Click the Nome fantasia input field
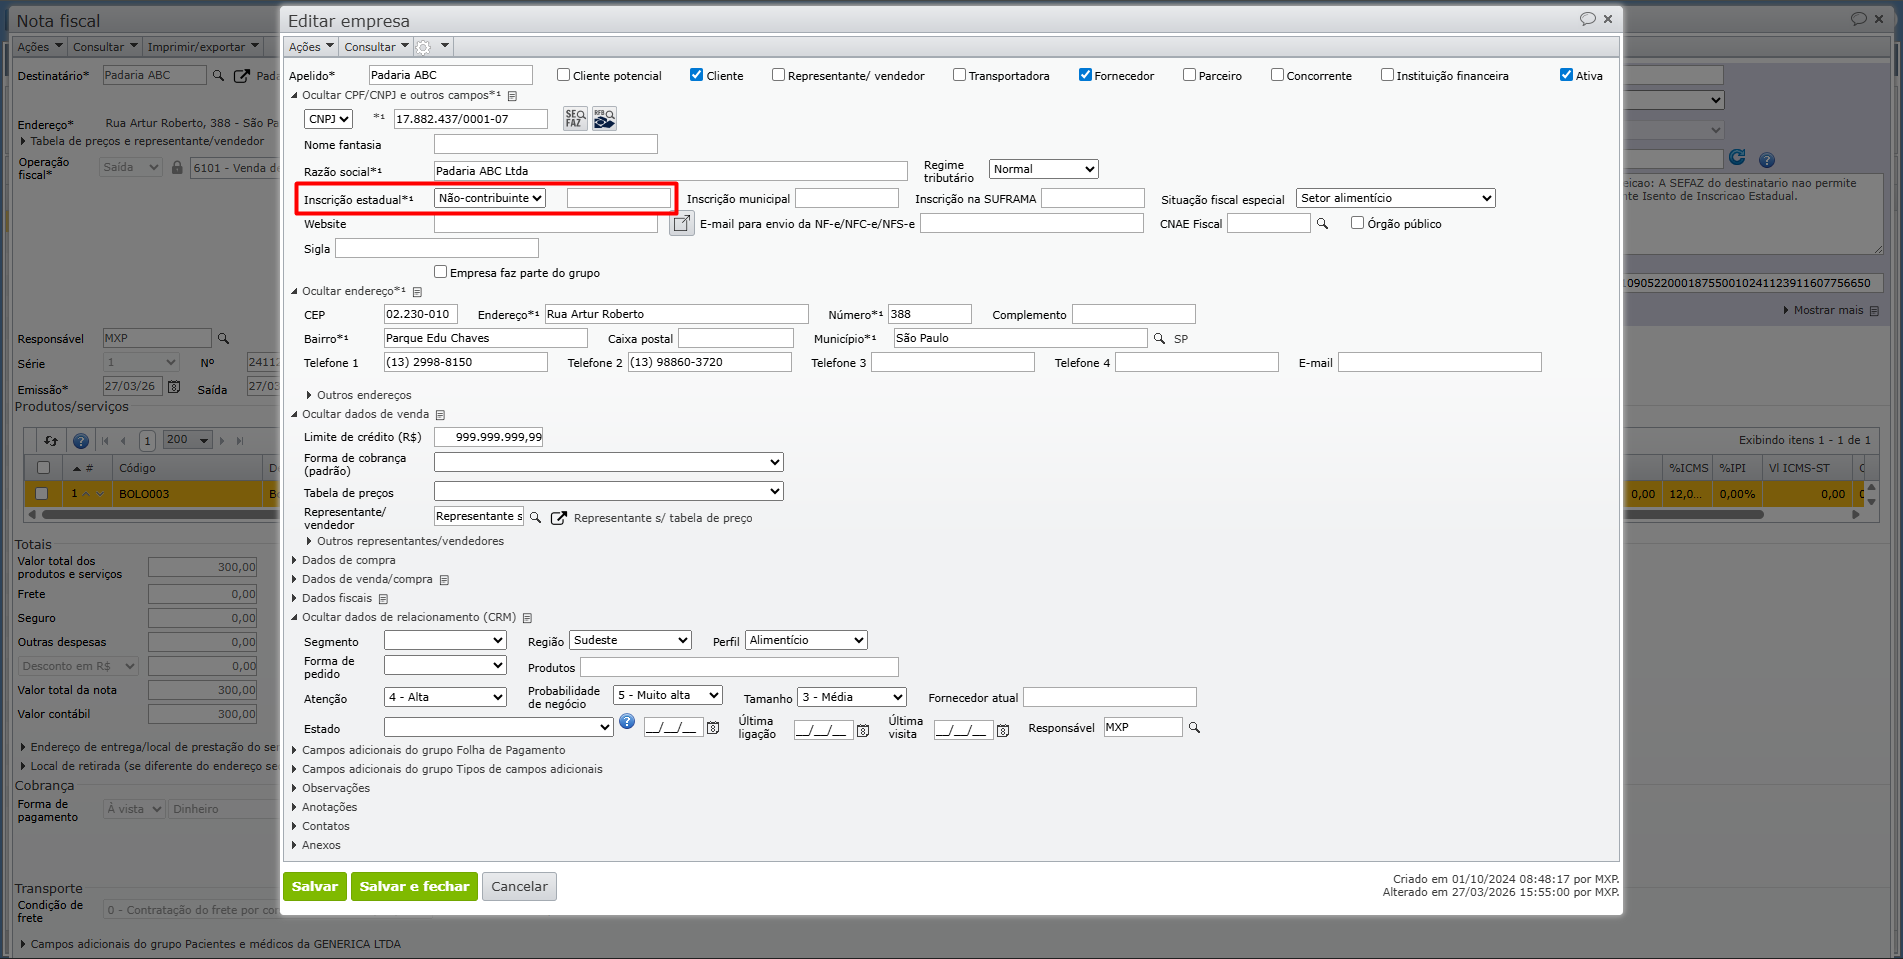This screenshot has width=1903, height=959. (545, 145)
